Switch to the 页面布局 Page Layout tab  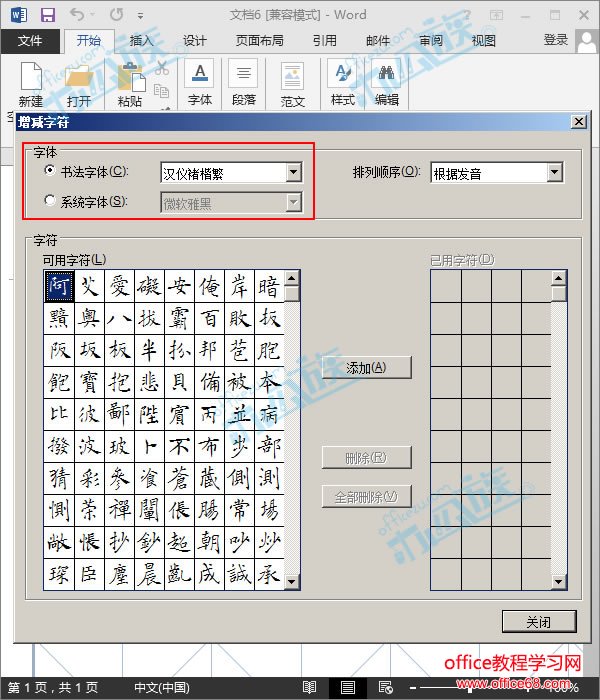coord(260,41)
